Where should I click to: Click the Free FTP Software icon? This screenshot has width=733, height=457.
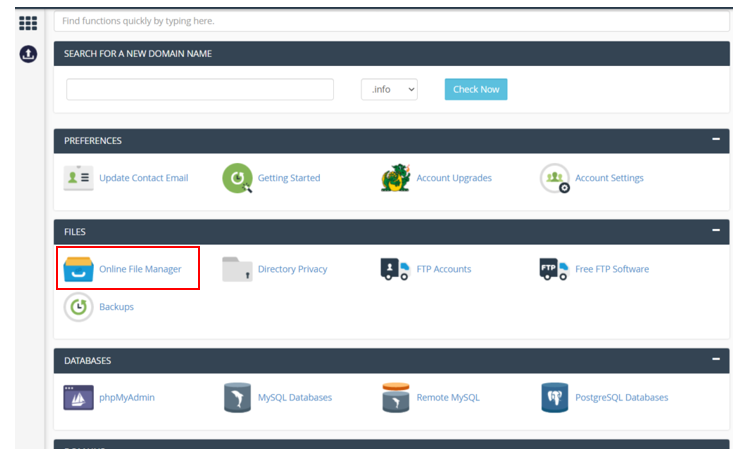point(554,269)
